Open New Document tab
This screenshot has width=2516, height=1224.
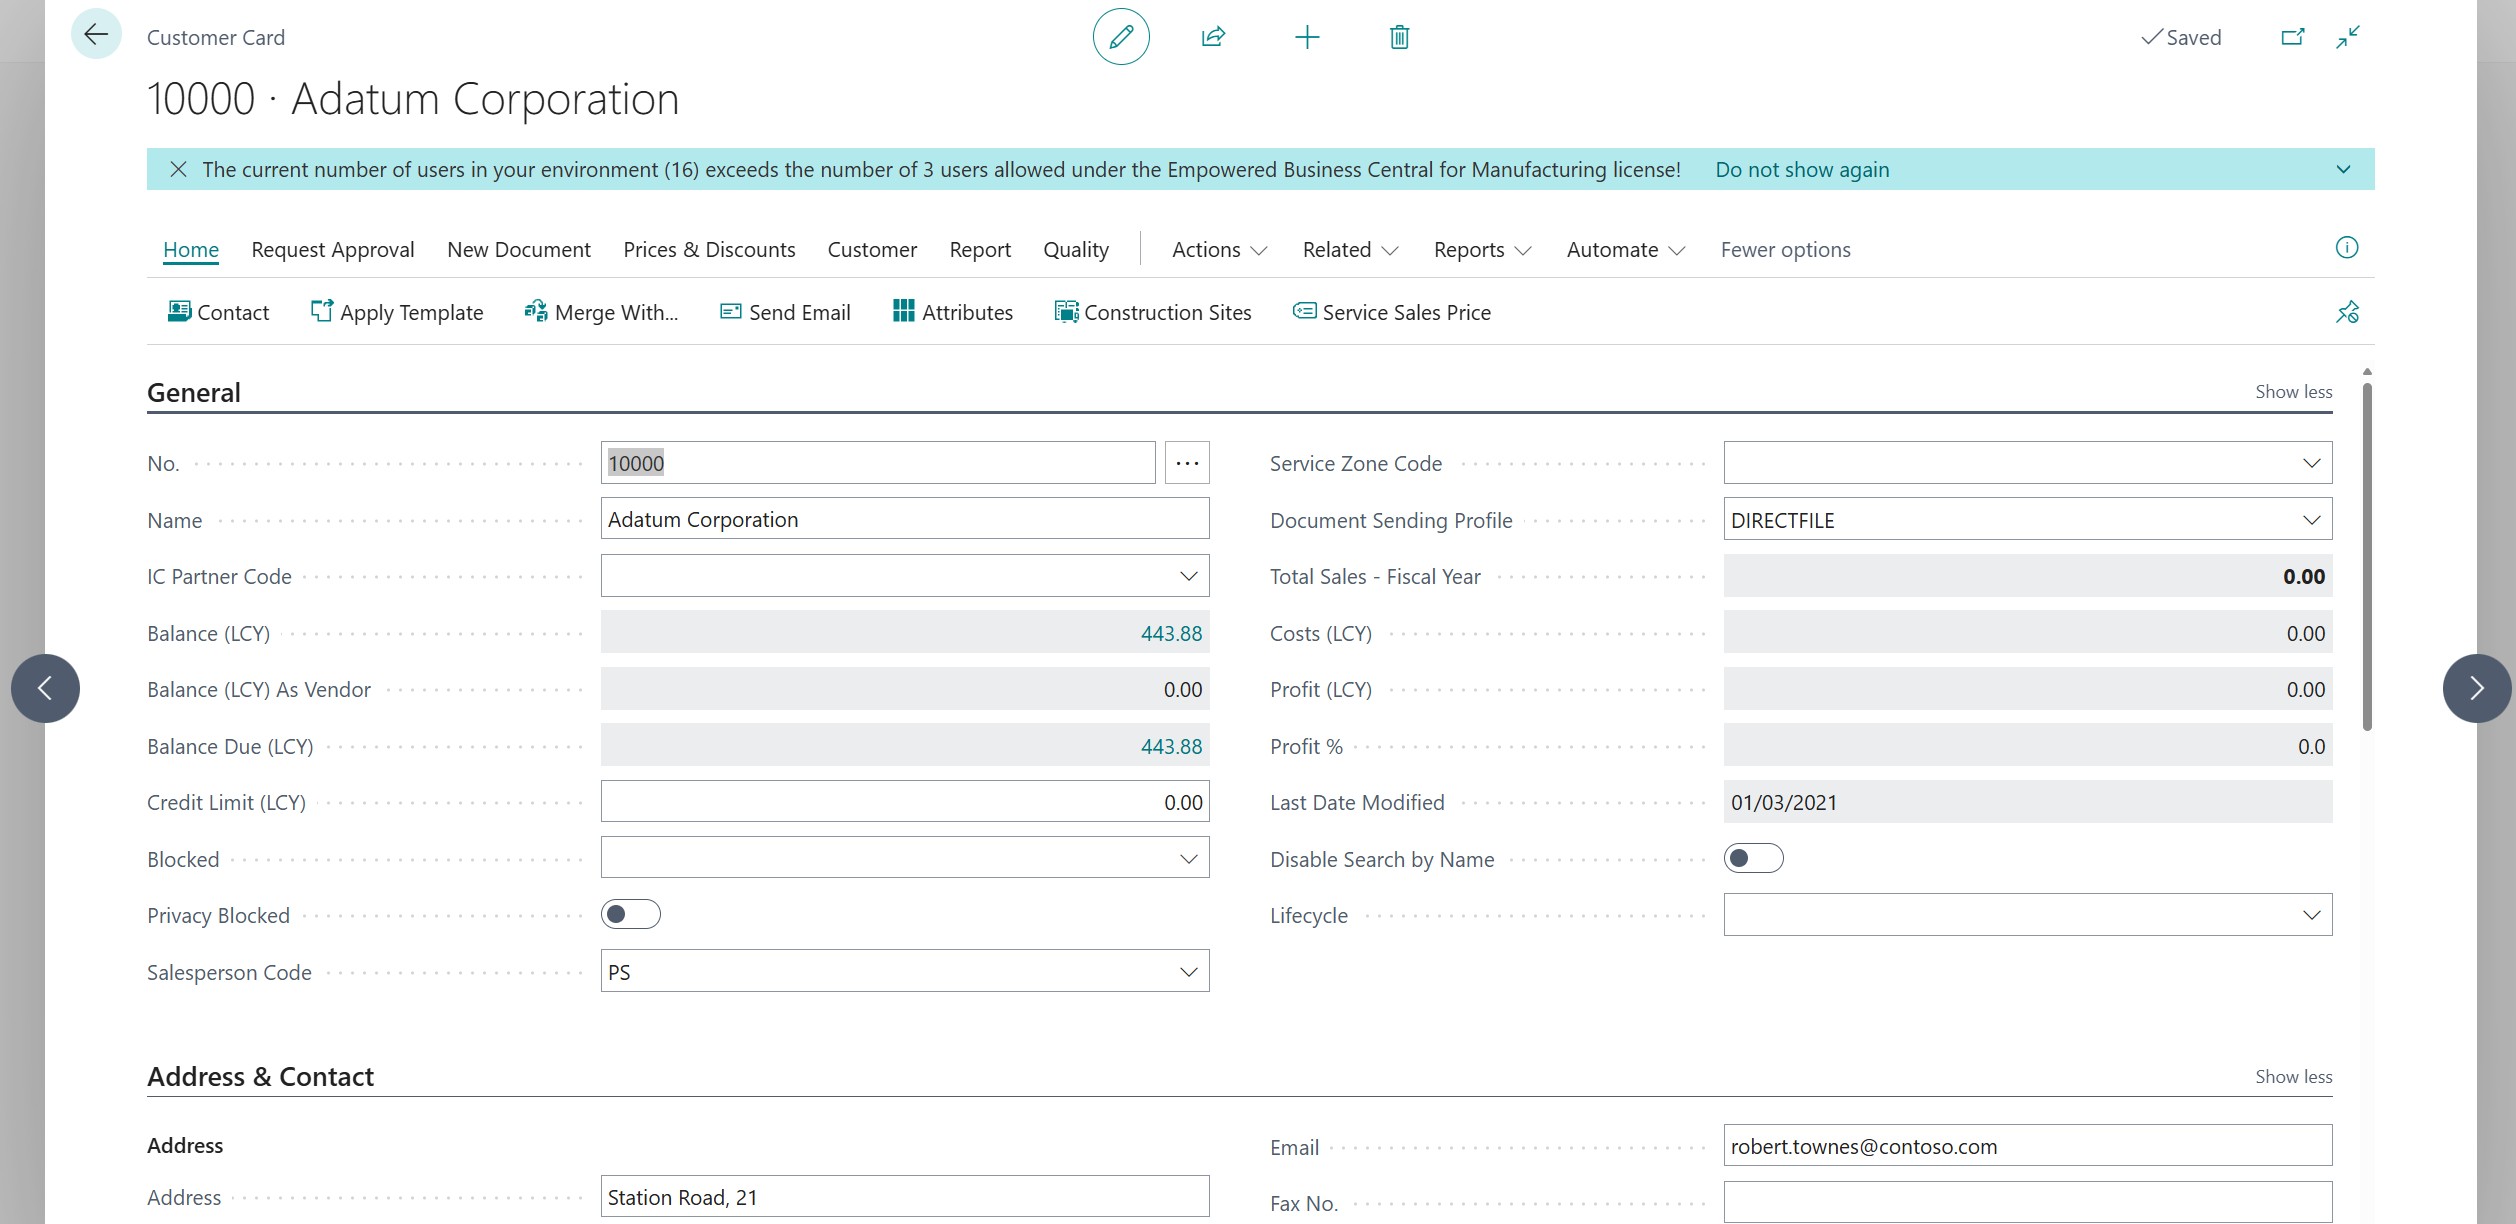[519, 249]
